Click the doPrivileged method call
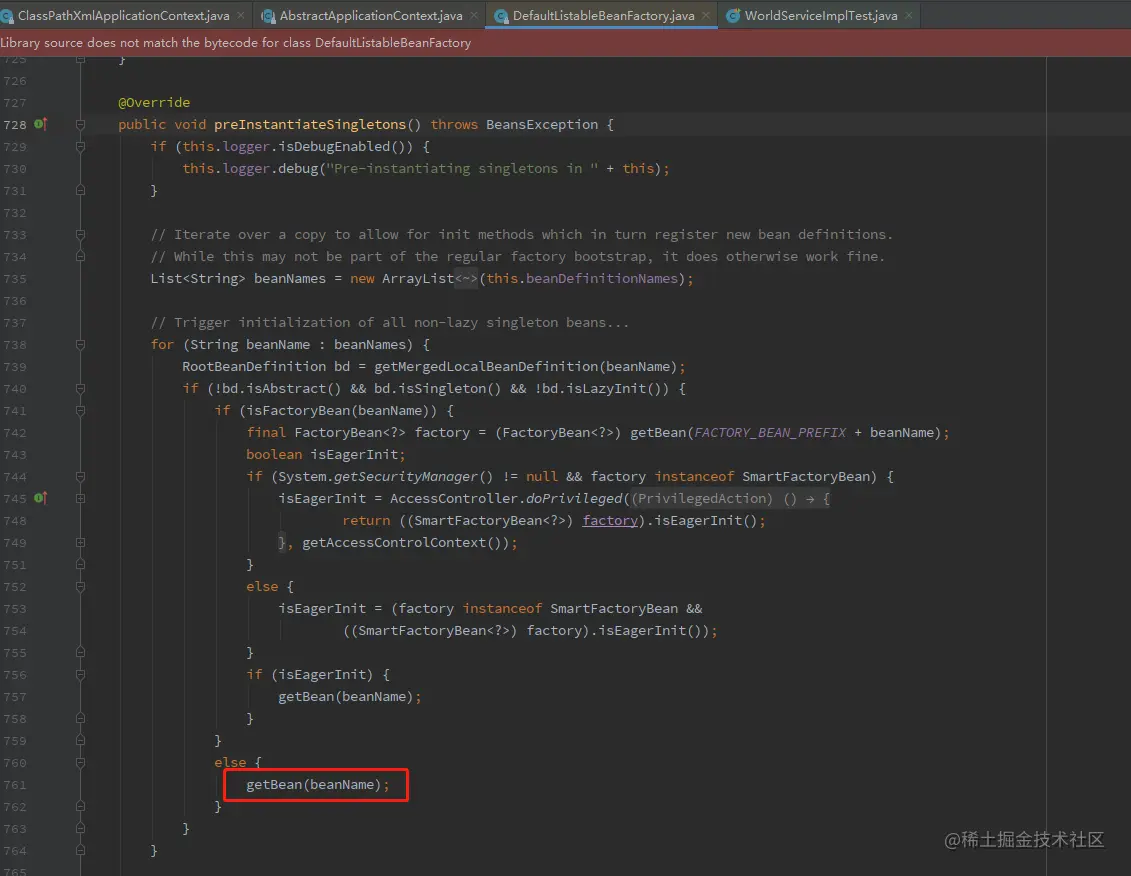 [574, 499]
